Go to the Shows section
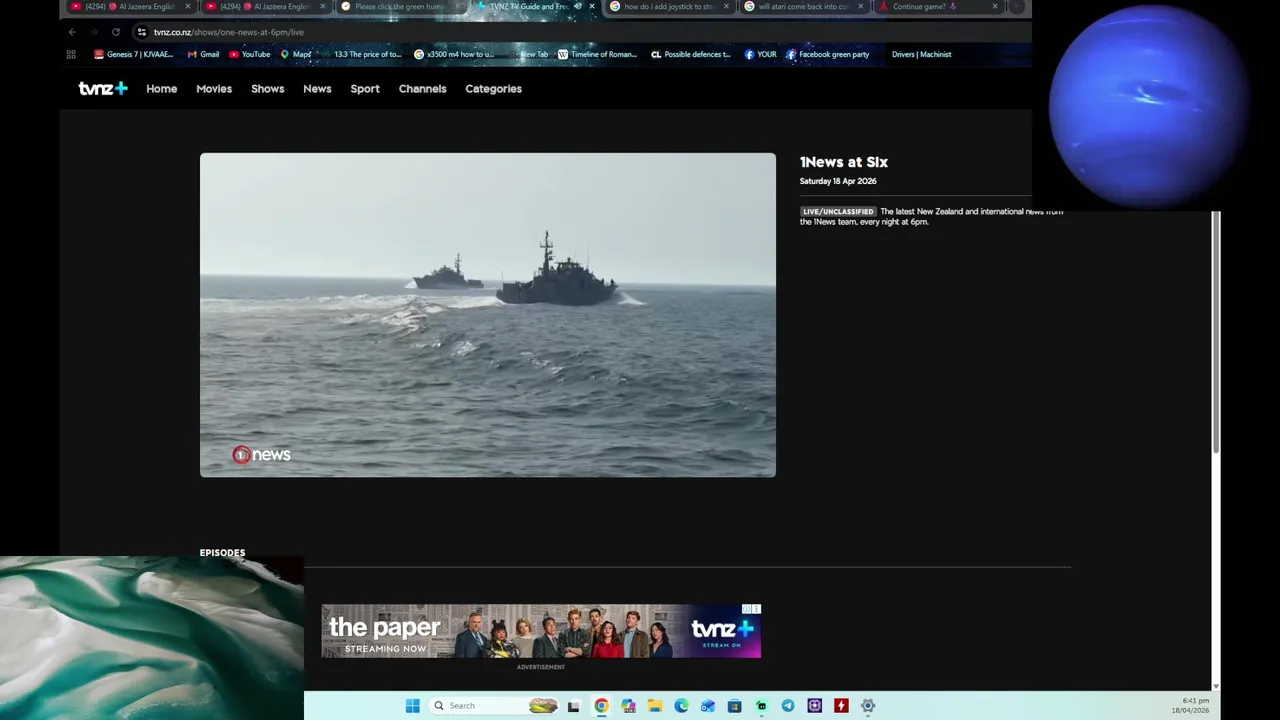The height and width of the screenshot is (720, 1280). 267,89
